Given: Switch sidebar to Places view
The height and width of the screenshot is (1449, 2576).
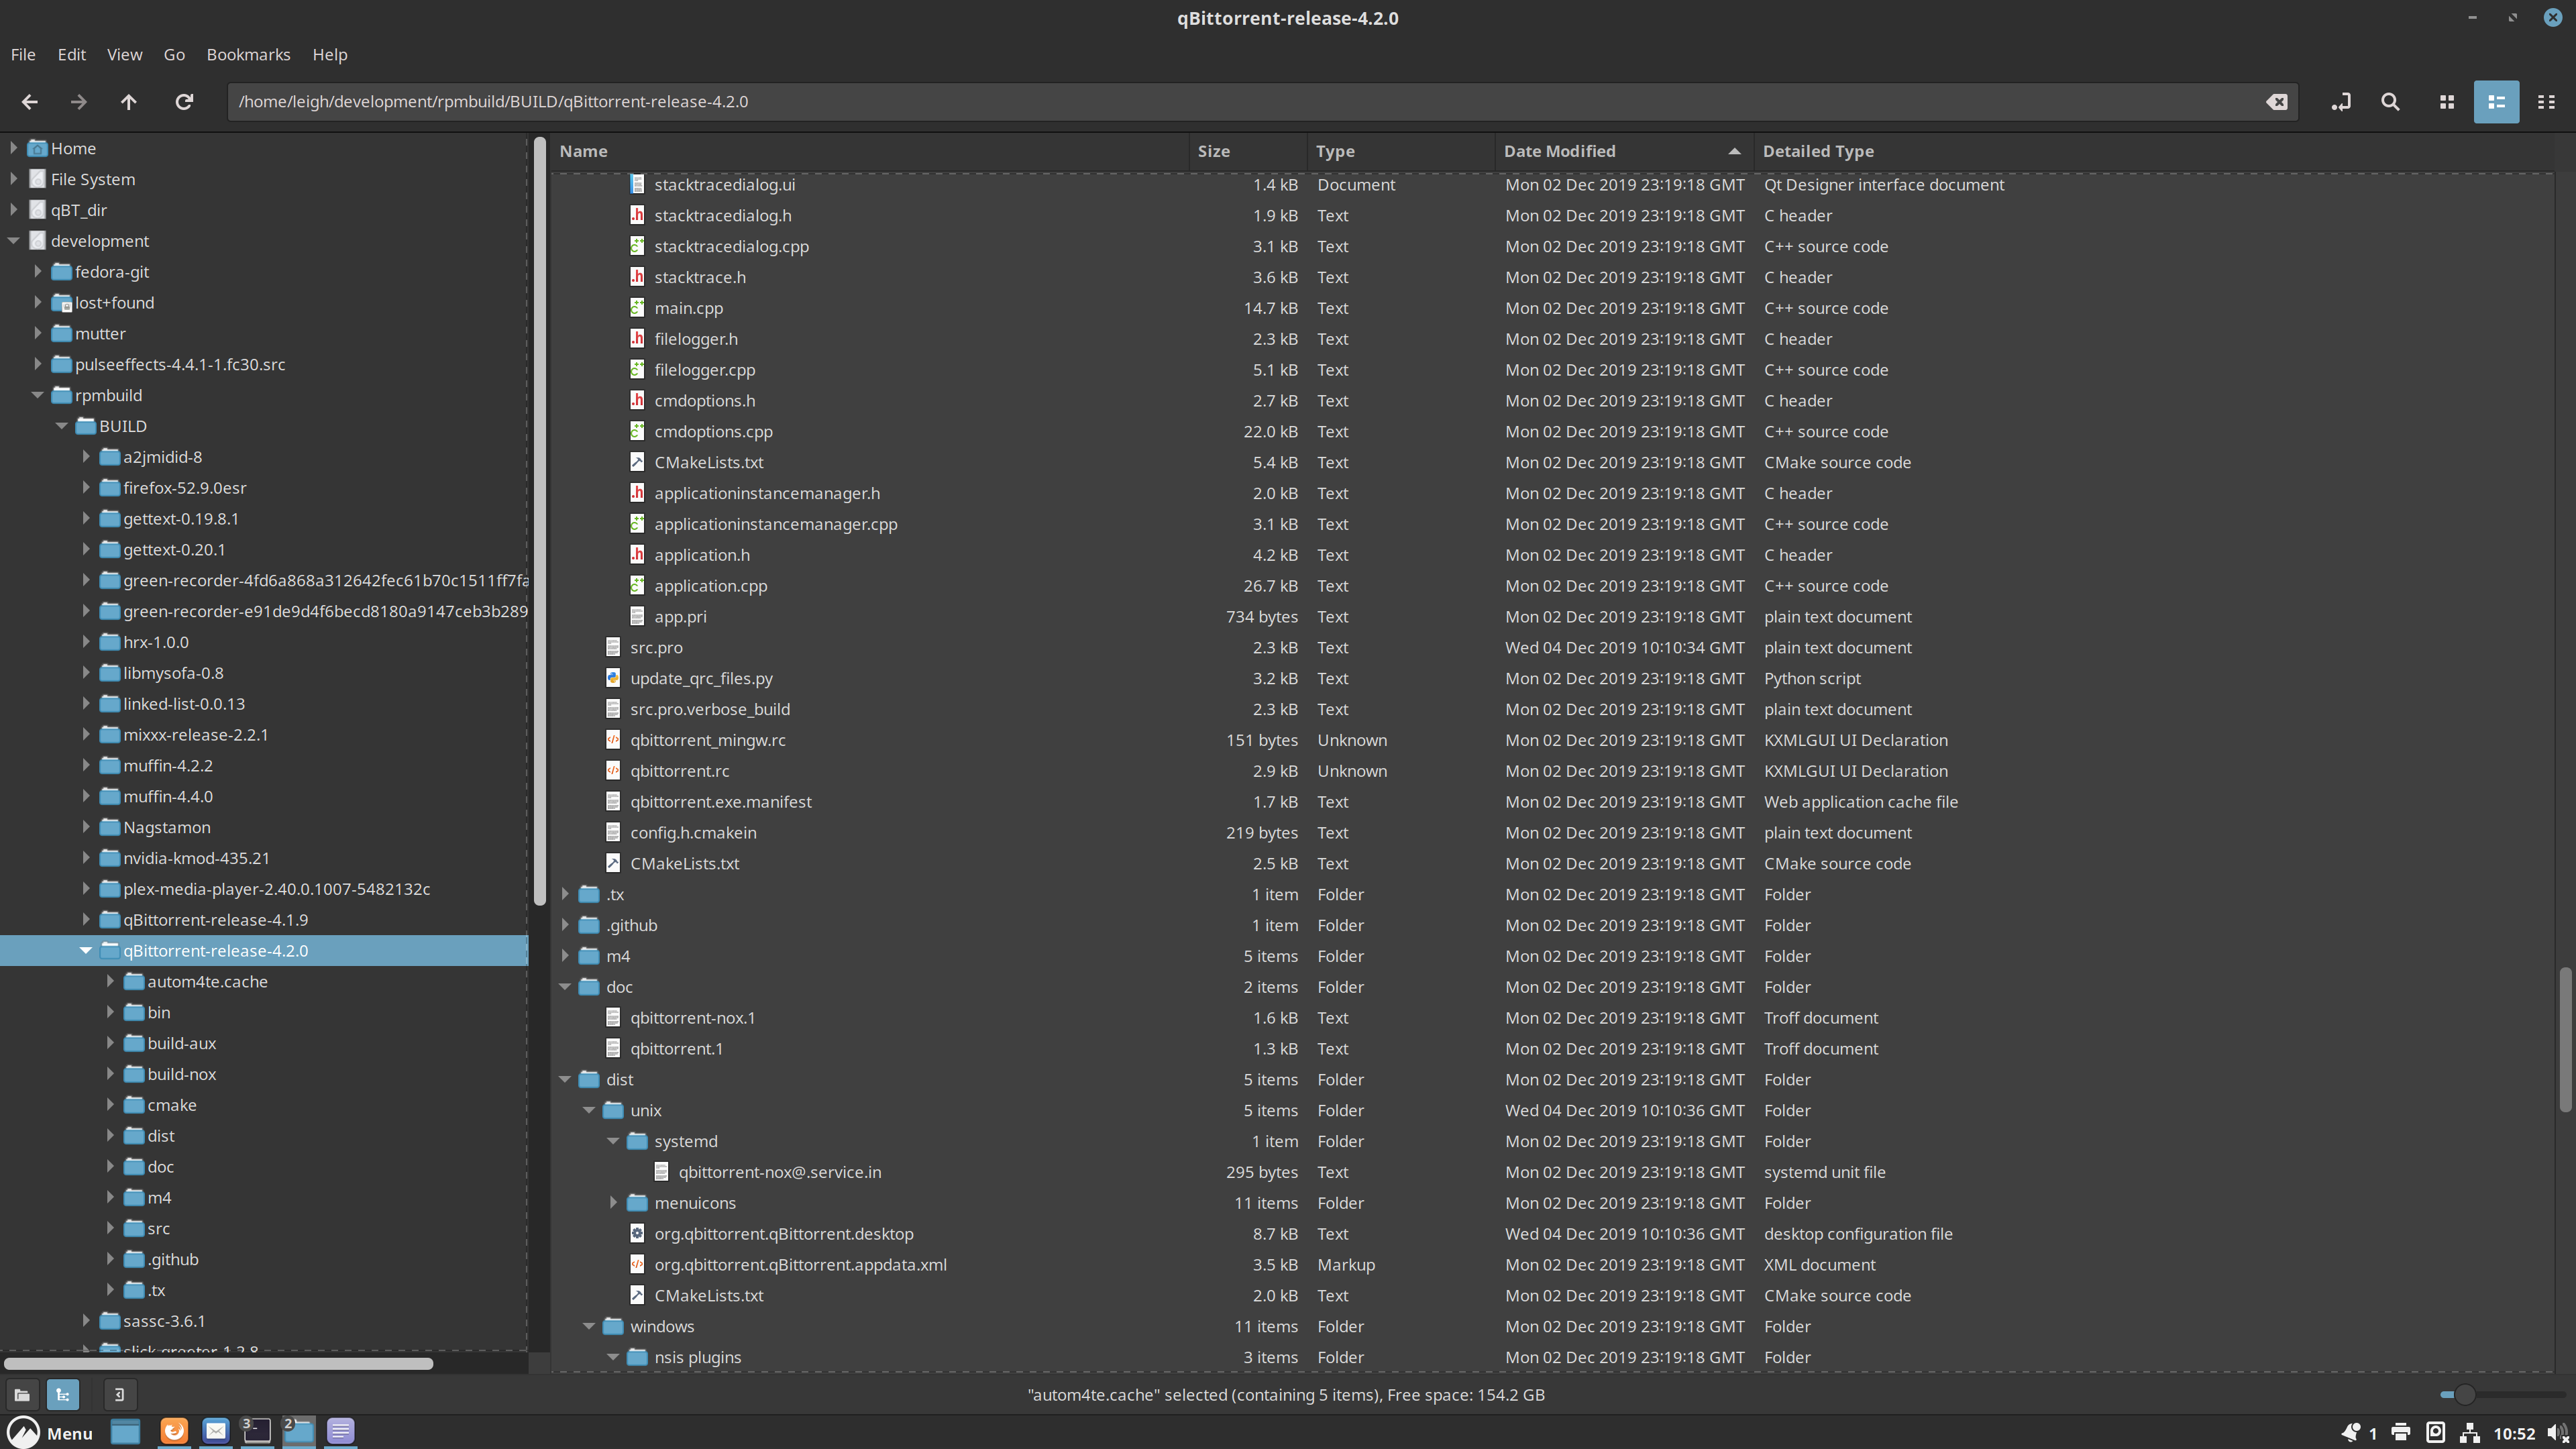Looking at the screenshot, I should click(x=22, y=1394).
